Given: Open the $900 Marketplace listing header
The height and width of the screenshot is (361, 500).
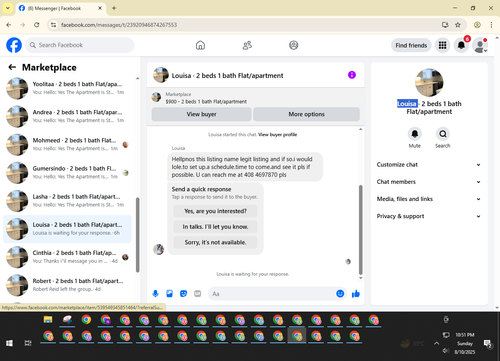Looking at the screenshot, I should point(256,98).
